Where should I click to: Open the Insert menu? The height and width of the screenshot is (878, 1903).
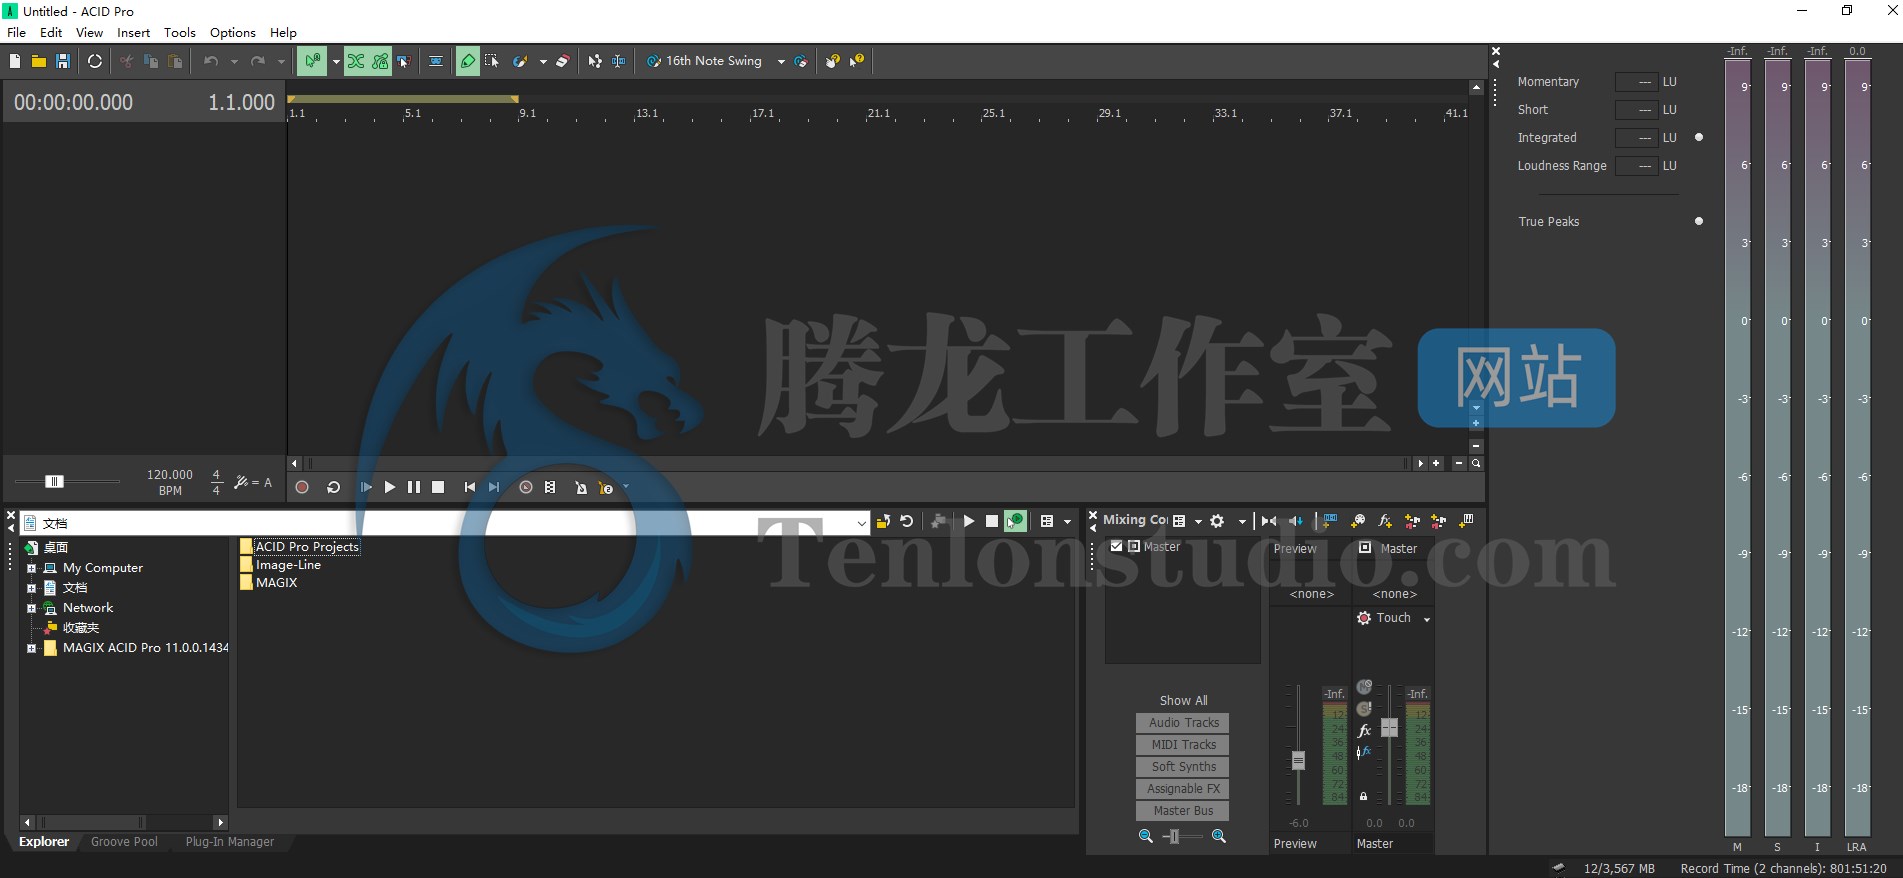click(134, 32)
